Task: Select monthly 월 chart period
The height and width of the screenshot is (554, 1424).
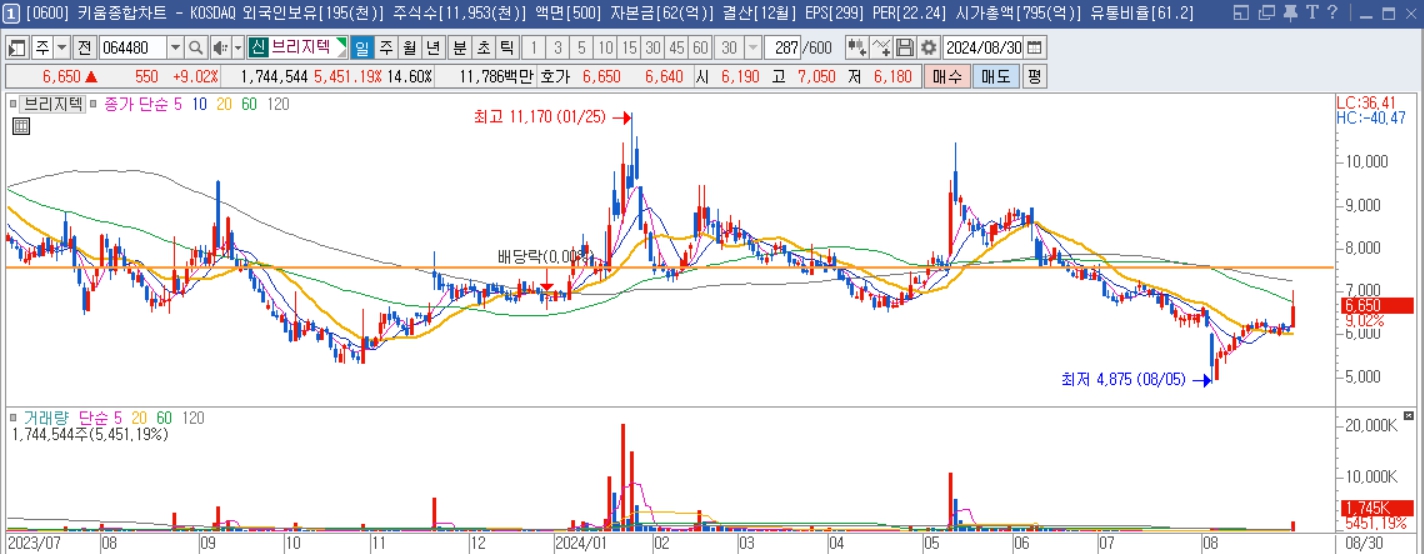Action: (x=409, y=48)
